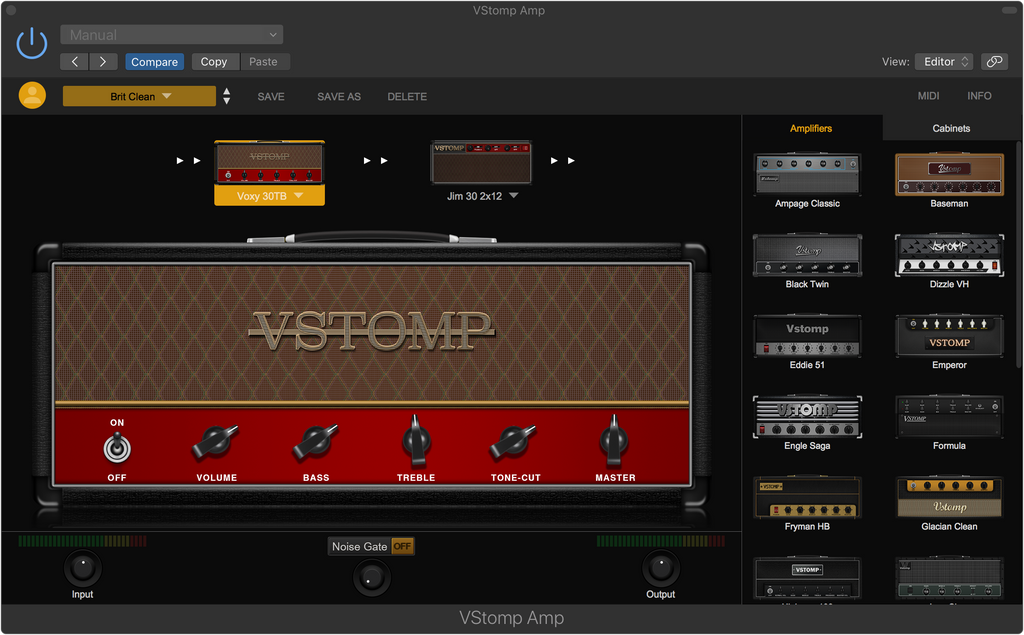Switch to the Amplifiers tab
The image size is (1024, 635).
tap(811, 128)
